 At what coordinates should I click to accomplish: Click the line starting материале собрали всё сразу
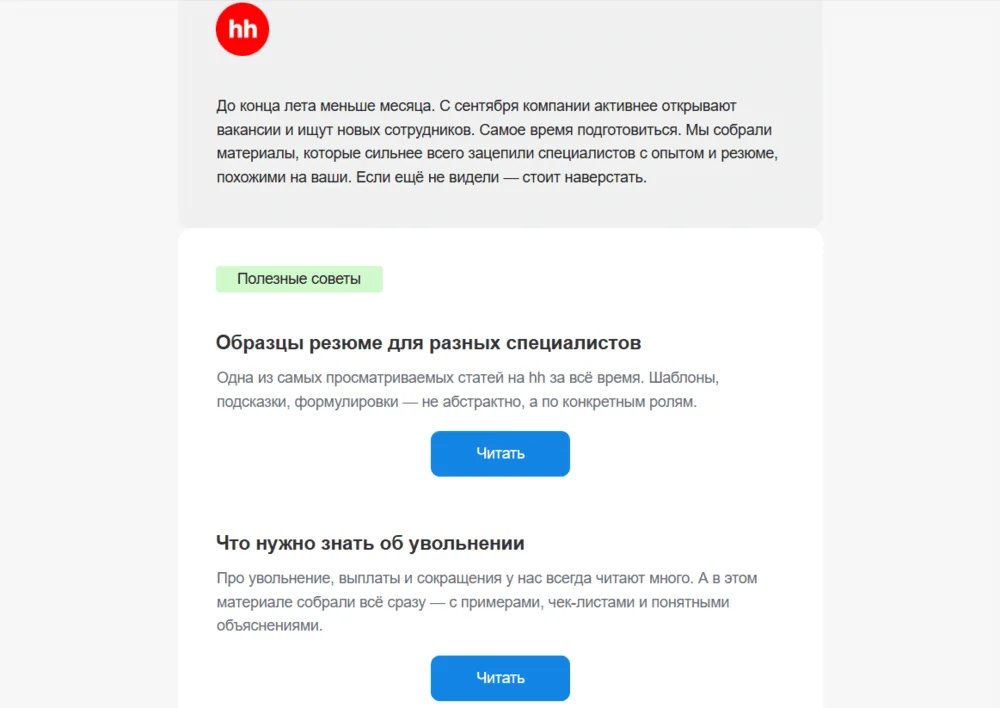473,602
